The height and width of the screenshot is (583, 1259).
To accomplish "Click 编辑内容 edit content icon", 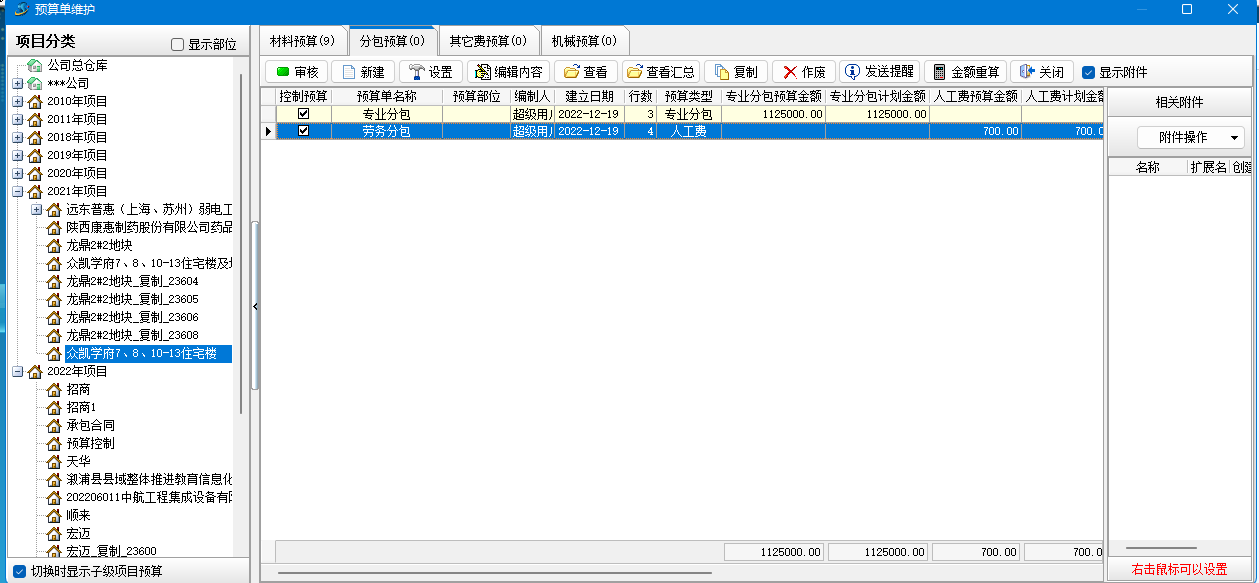I will click(483, 72).
